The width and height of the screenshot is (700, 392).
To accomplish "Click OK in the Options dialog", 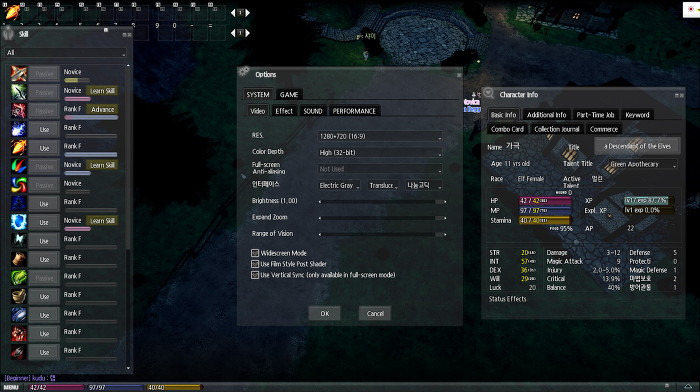I will pos(325,313).
